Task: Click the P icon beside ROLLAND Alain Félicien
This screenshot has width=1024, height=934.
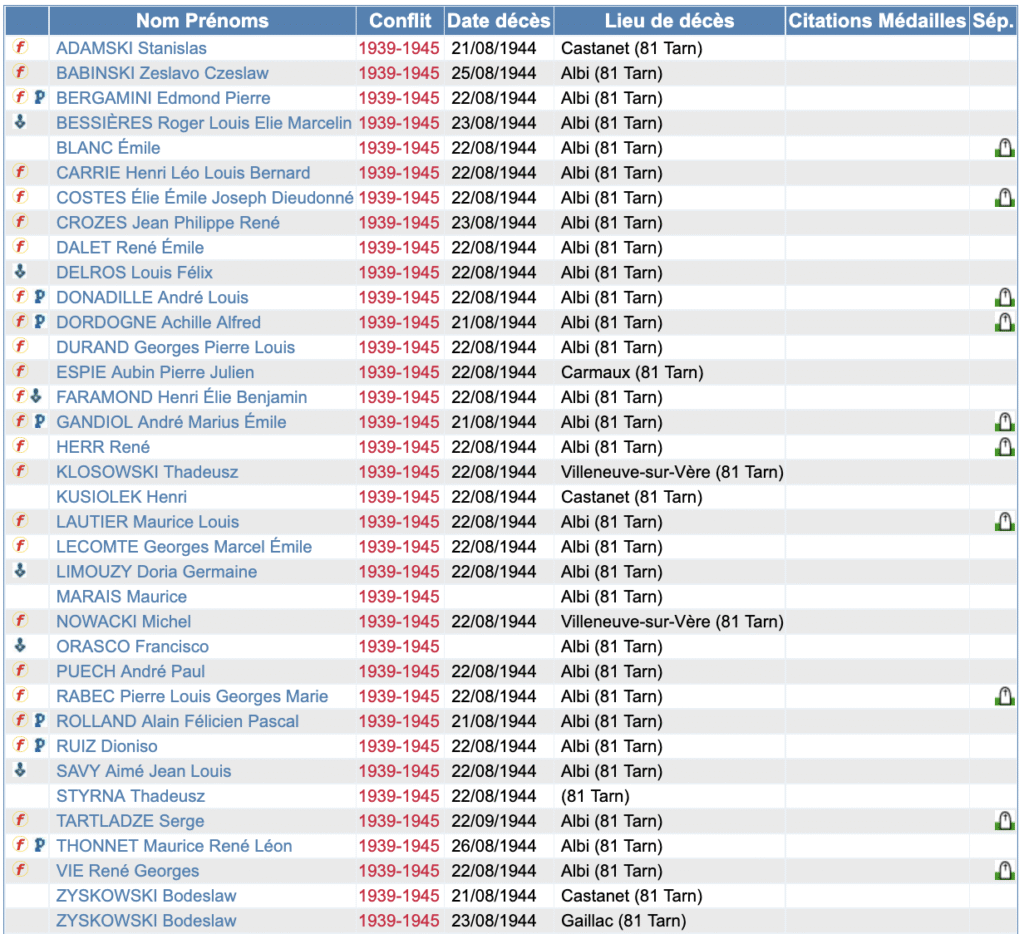Action: pos(39,720)
